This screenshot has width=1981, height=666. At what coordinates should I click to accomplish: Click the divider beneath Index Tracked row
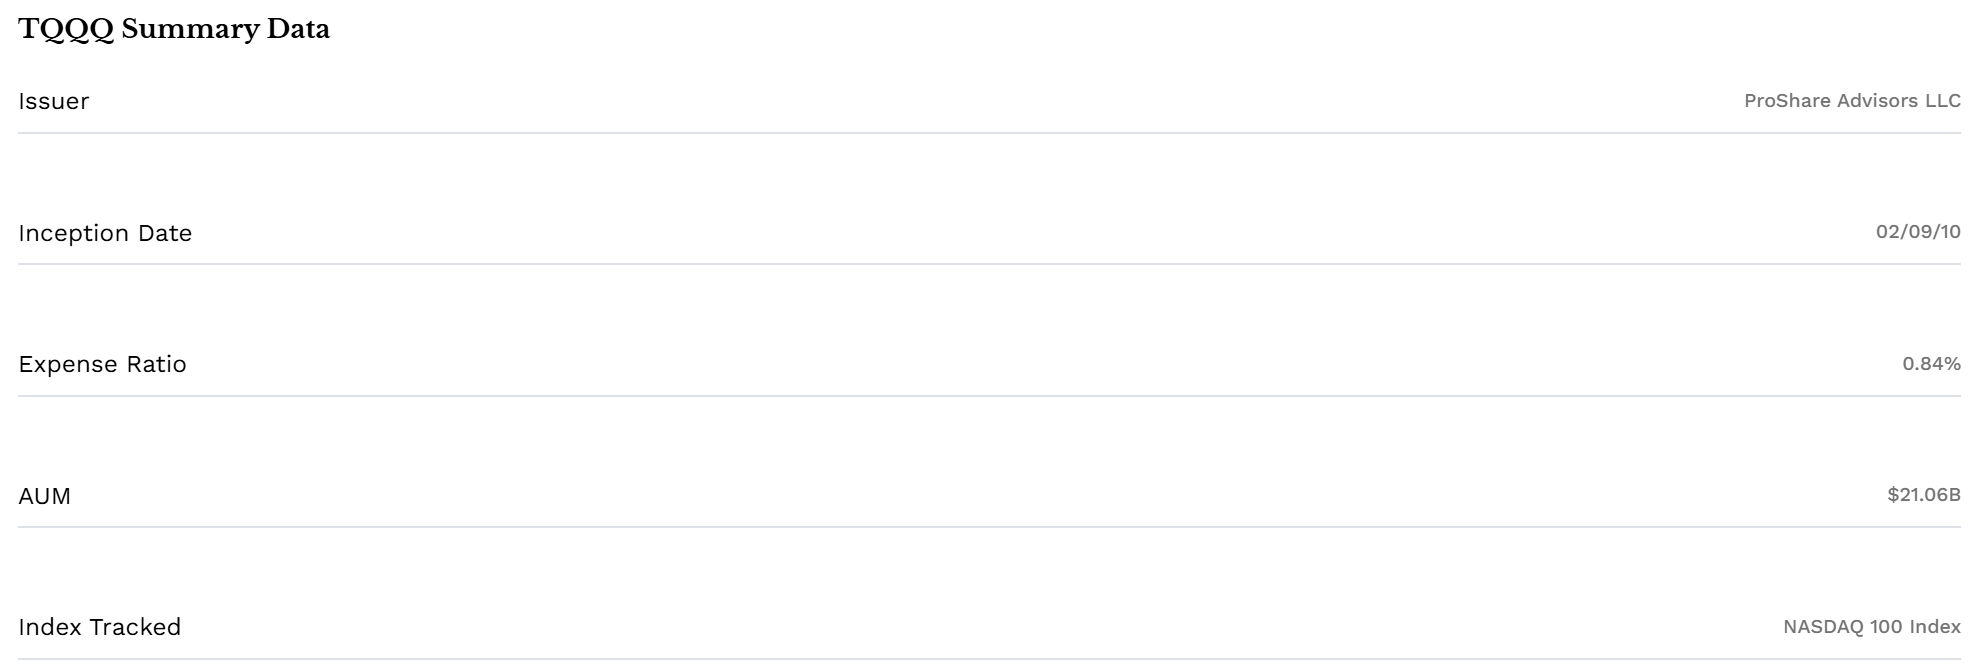[x=990, y=659]
